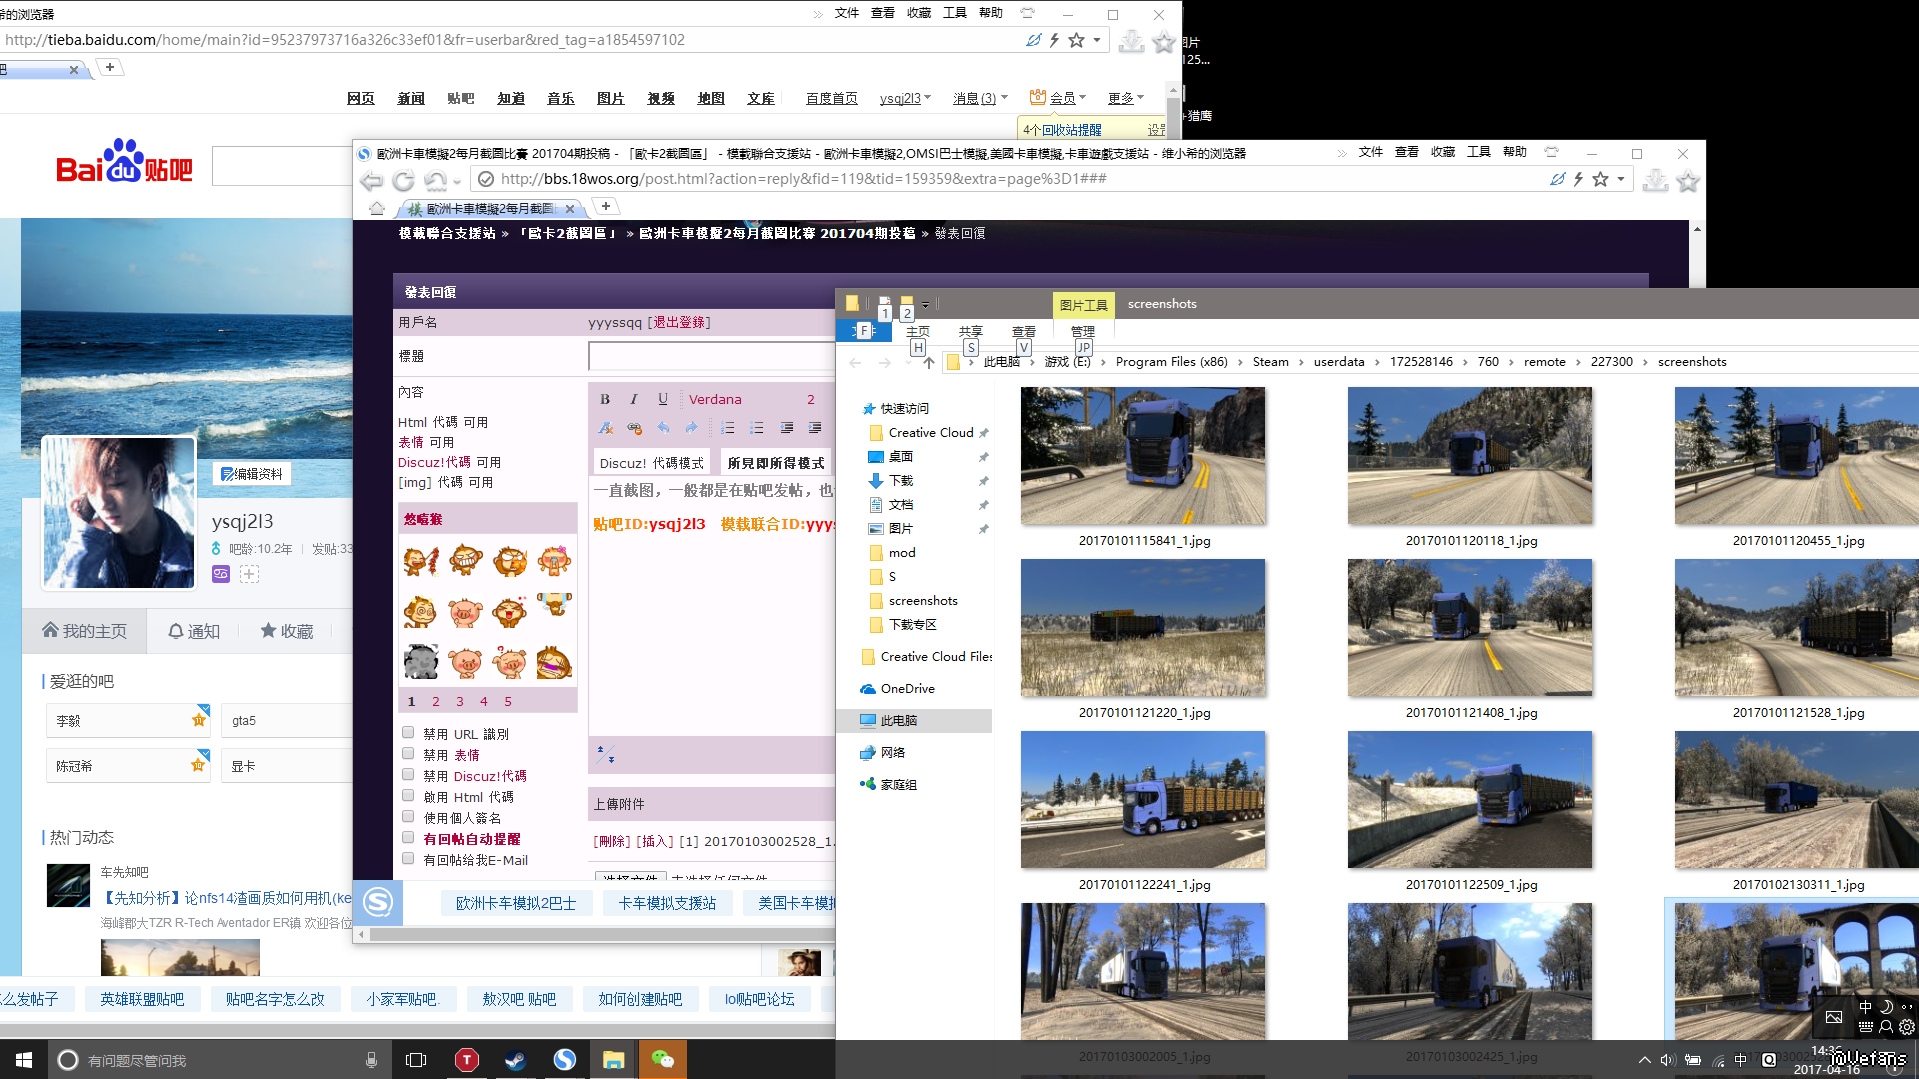This screenshot has height=1079, width=1919.
Task: Tick the 有回帖给我E-Mail checkbox
Action: click(x=408, y=859)
